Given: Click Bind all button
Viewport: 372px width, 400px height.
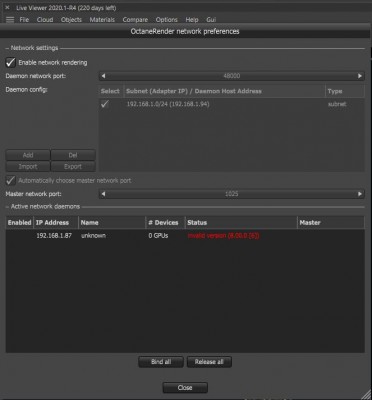Looking at the screenshot, I should (161, 362).
